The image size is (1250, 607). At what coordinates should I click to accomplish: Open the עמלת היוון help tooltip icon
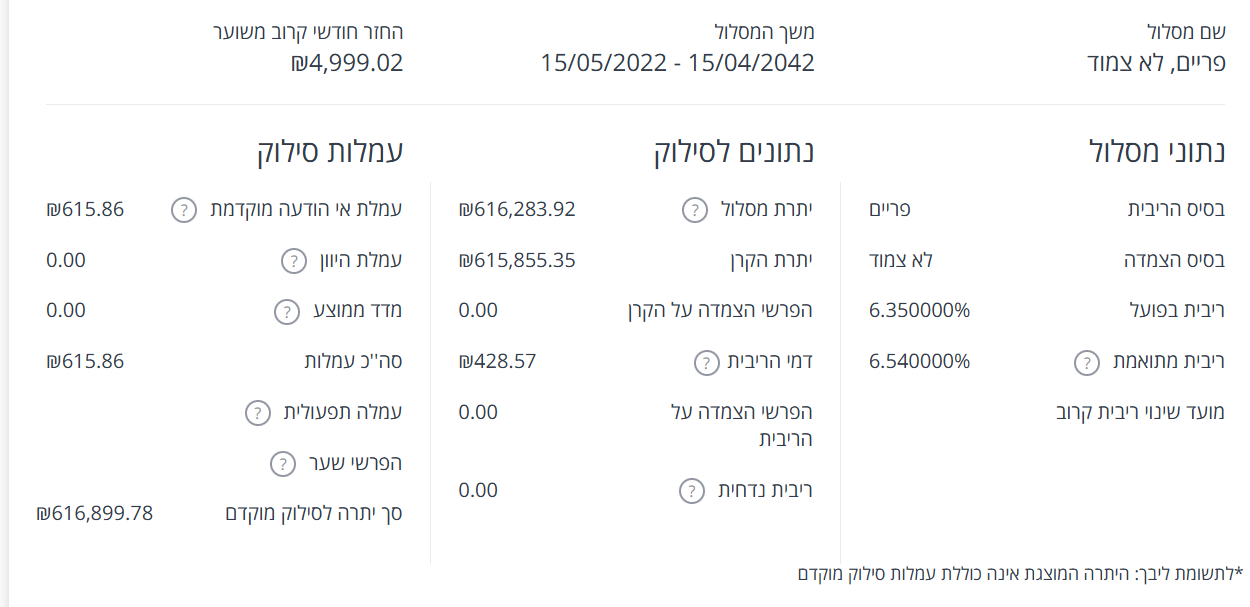293,261
